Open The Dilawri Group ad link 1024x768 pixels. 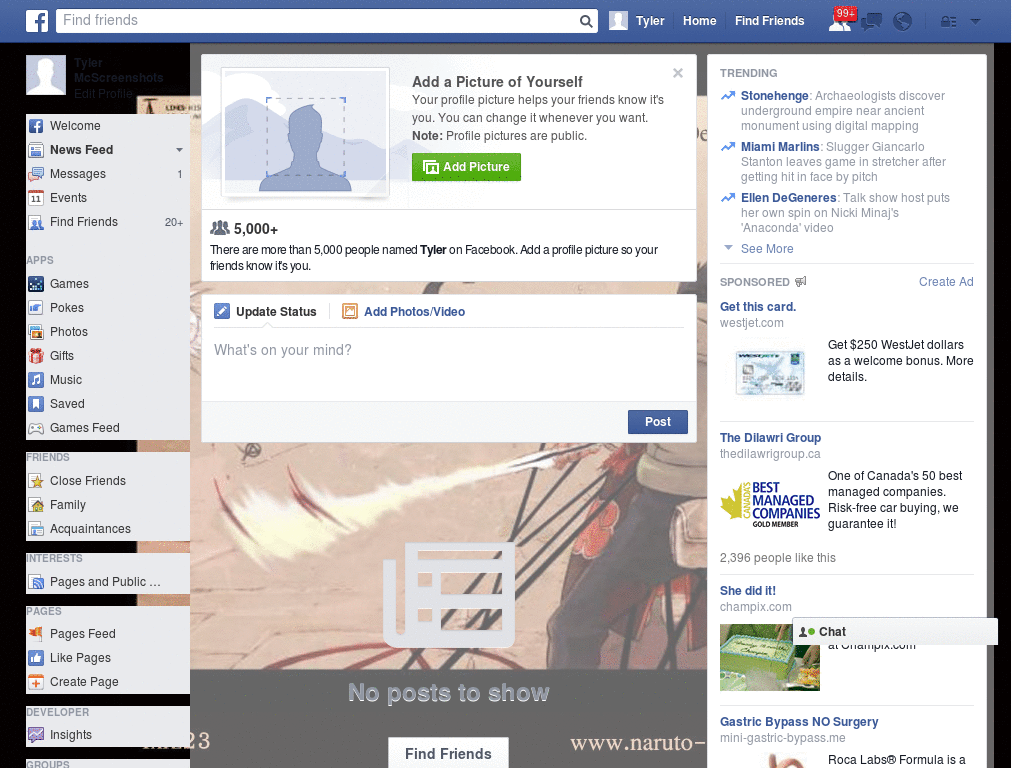(x=770, y=438)
